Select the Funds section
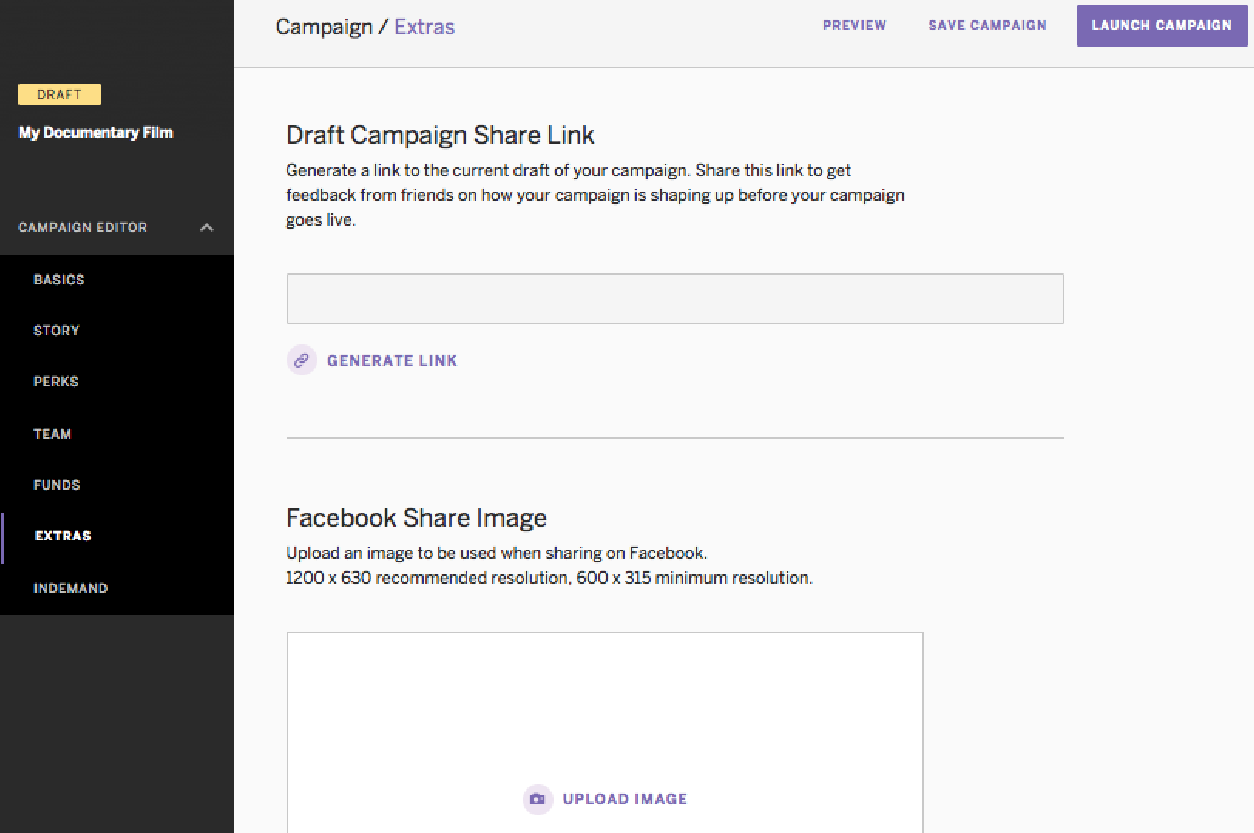 click(56, 484)
